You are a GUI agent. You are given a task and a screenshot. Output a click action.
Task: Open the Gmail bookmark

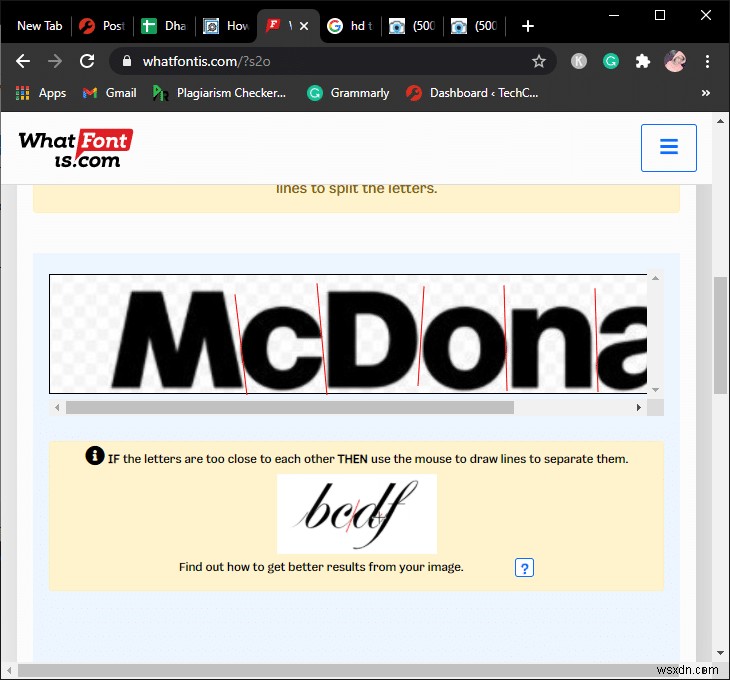tap(109, 93)
